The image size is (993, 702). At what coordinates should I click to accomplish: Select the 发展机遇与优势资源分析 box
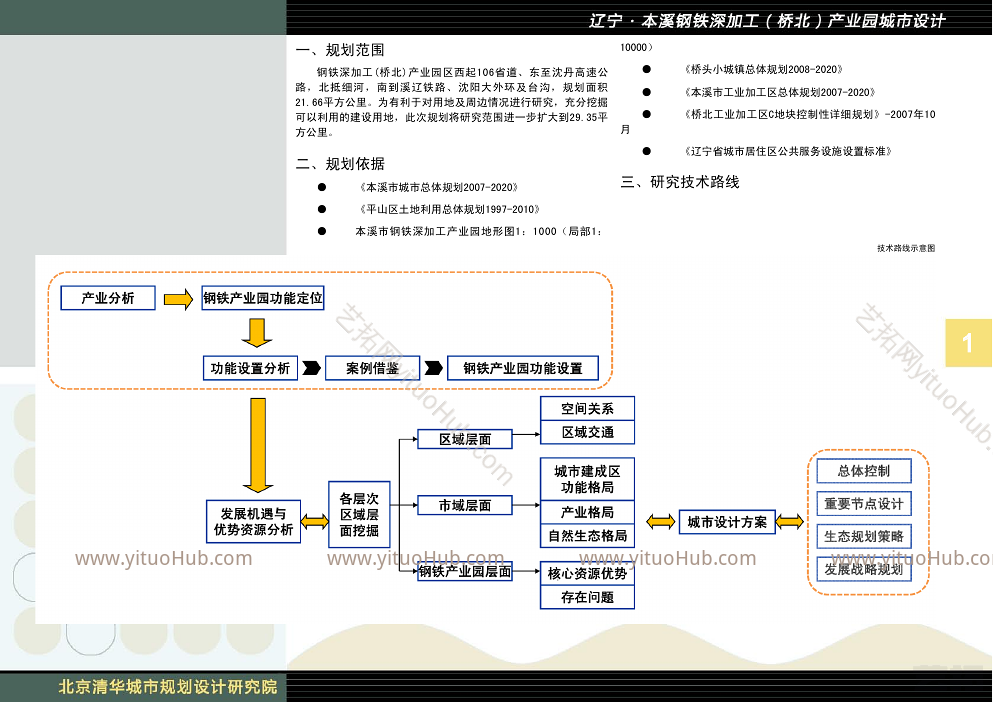click(253, 521)
